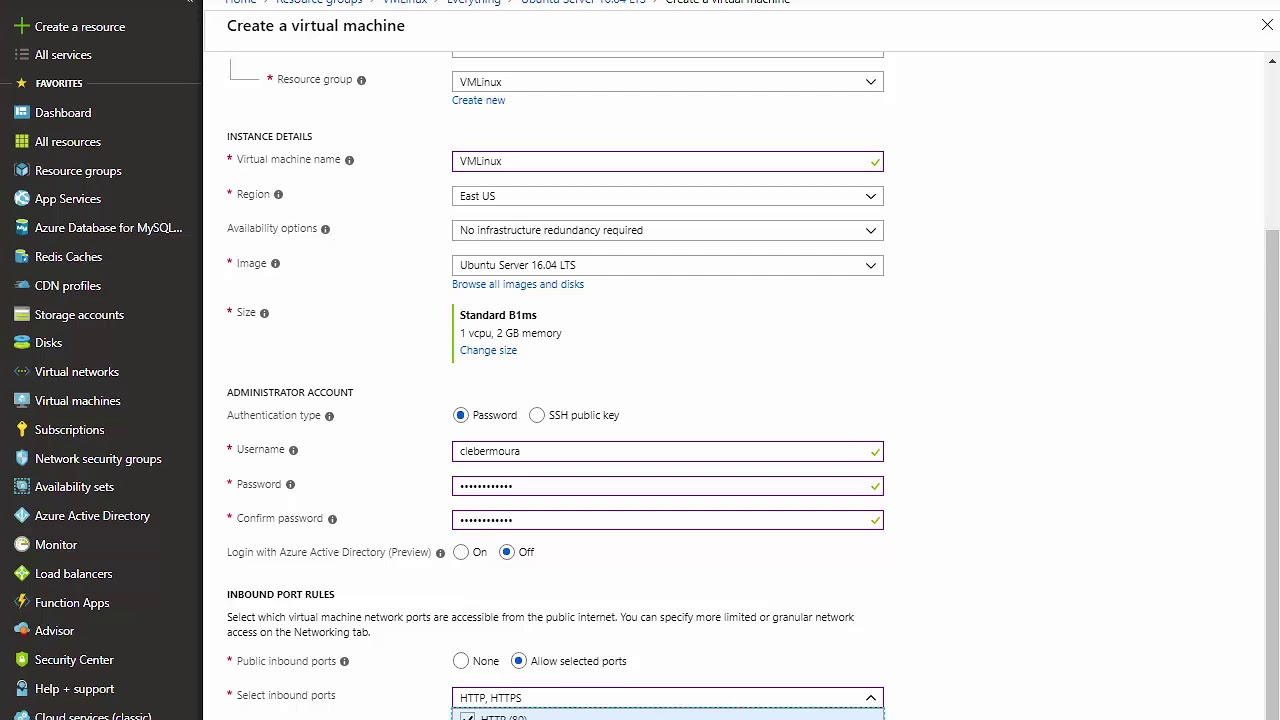Click info icon next to Resource group
This screenshot has width=1280, height=720.
tap(362, 80)
